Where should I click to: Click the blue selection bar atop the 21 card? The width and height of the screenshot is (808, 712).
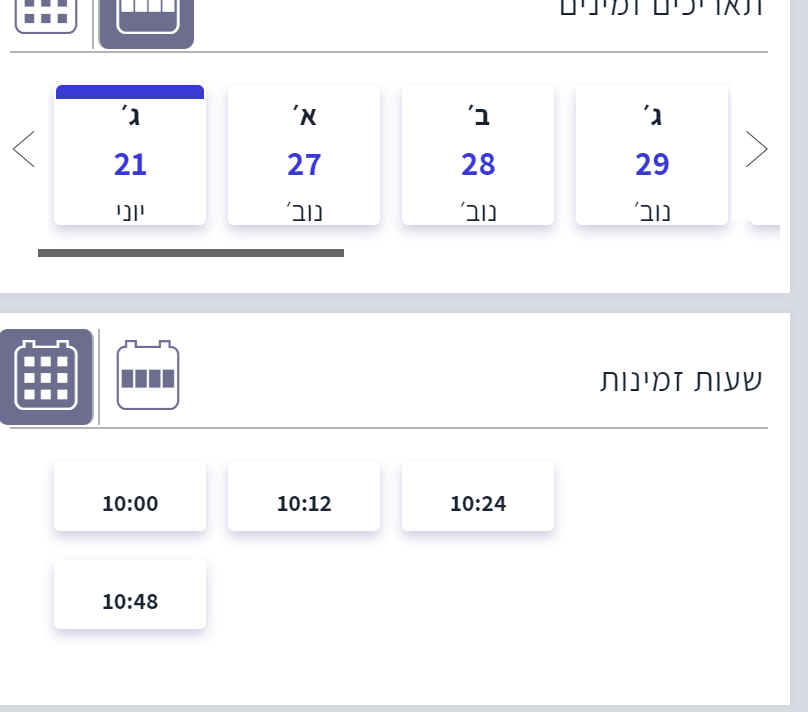130,92
